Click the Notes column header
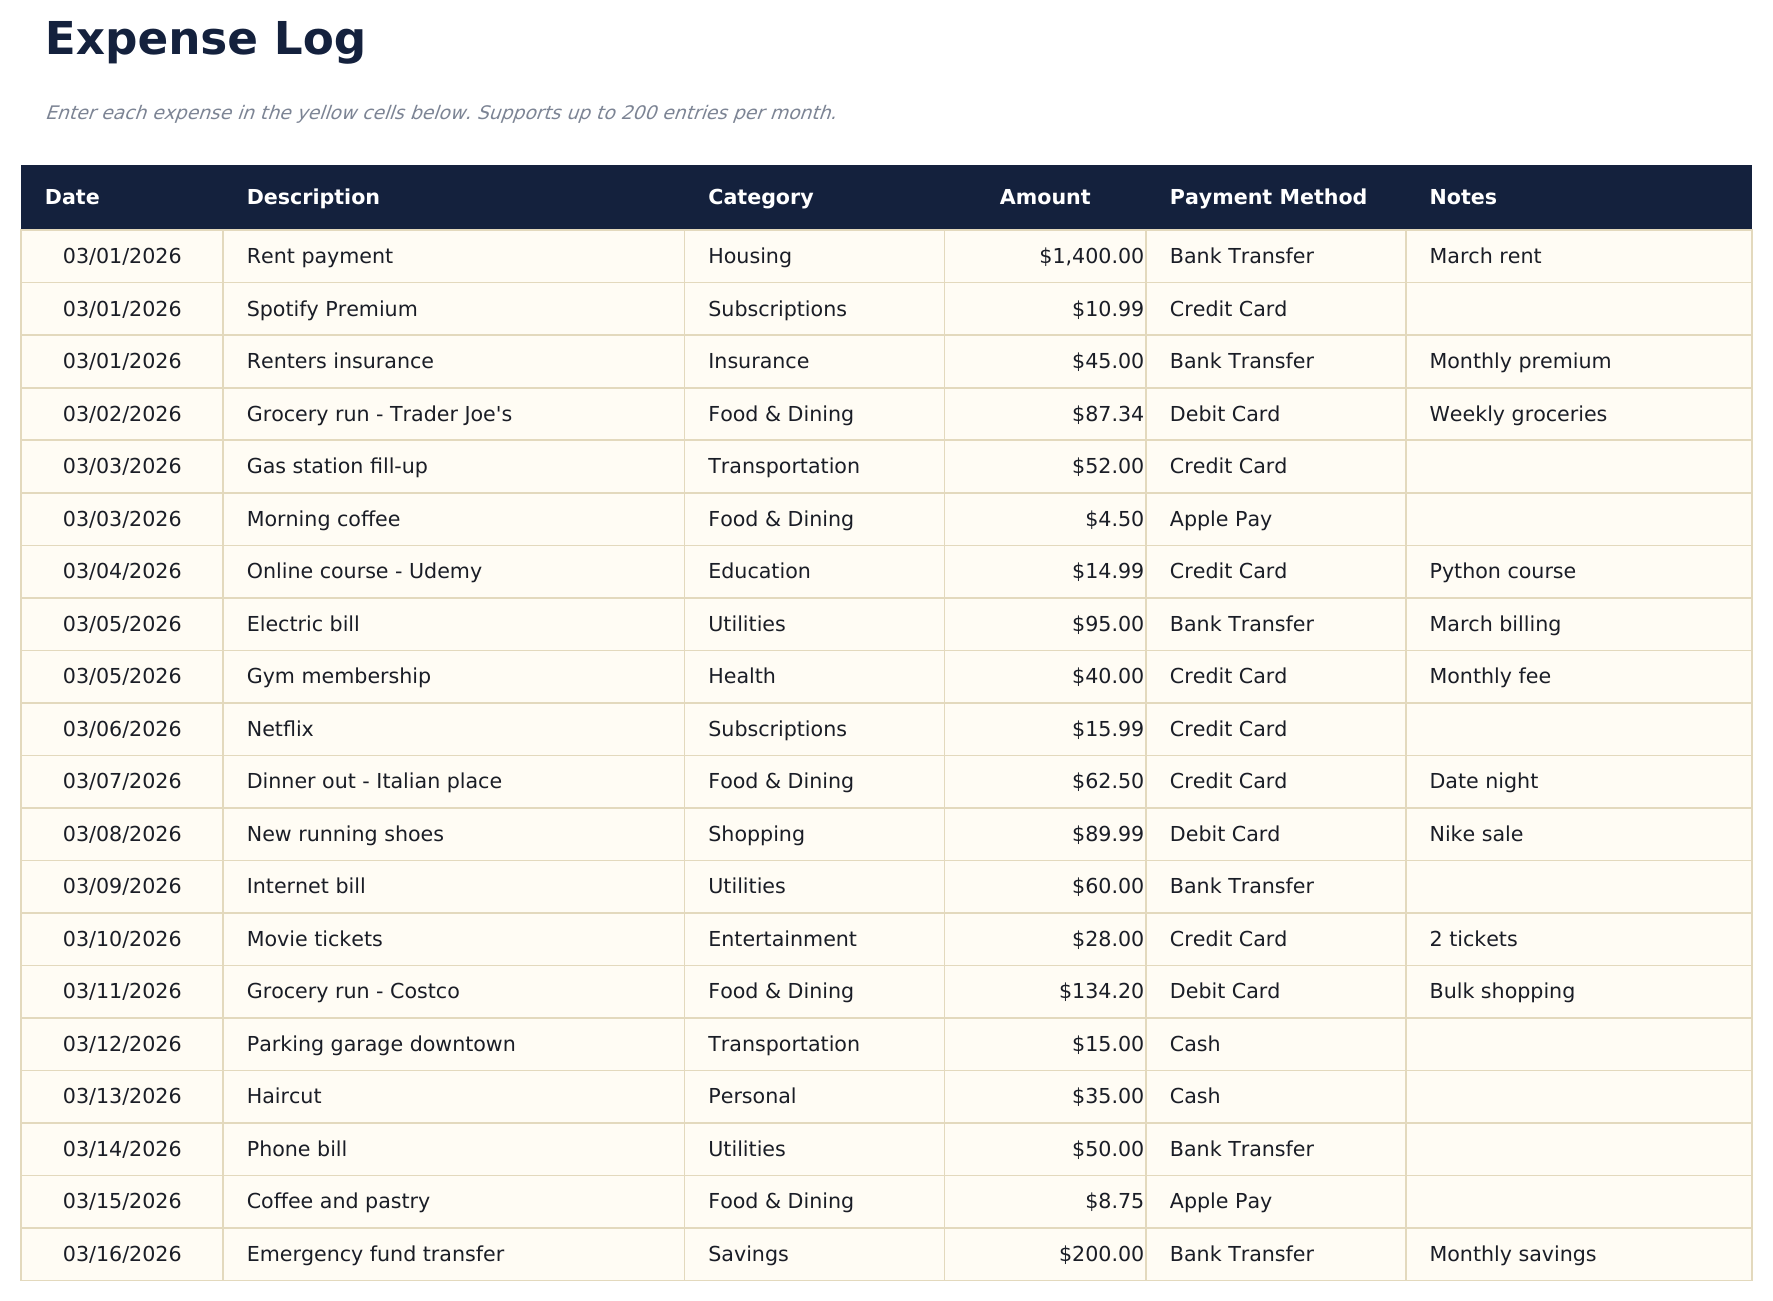 point(1462,197)
